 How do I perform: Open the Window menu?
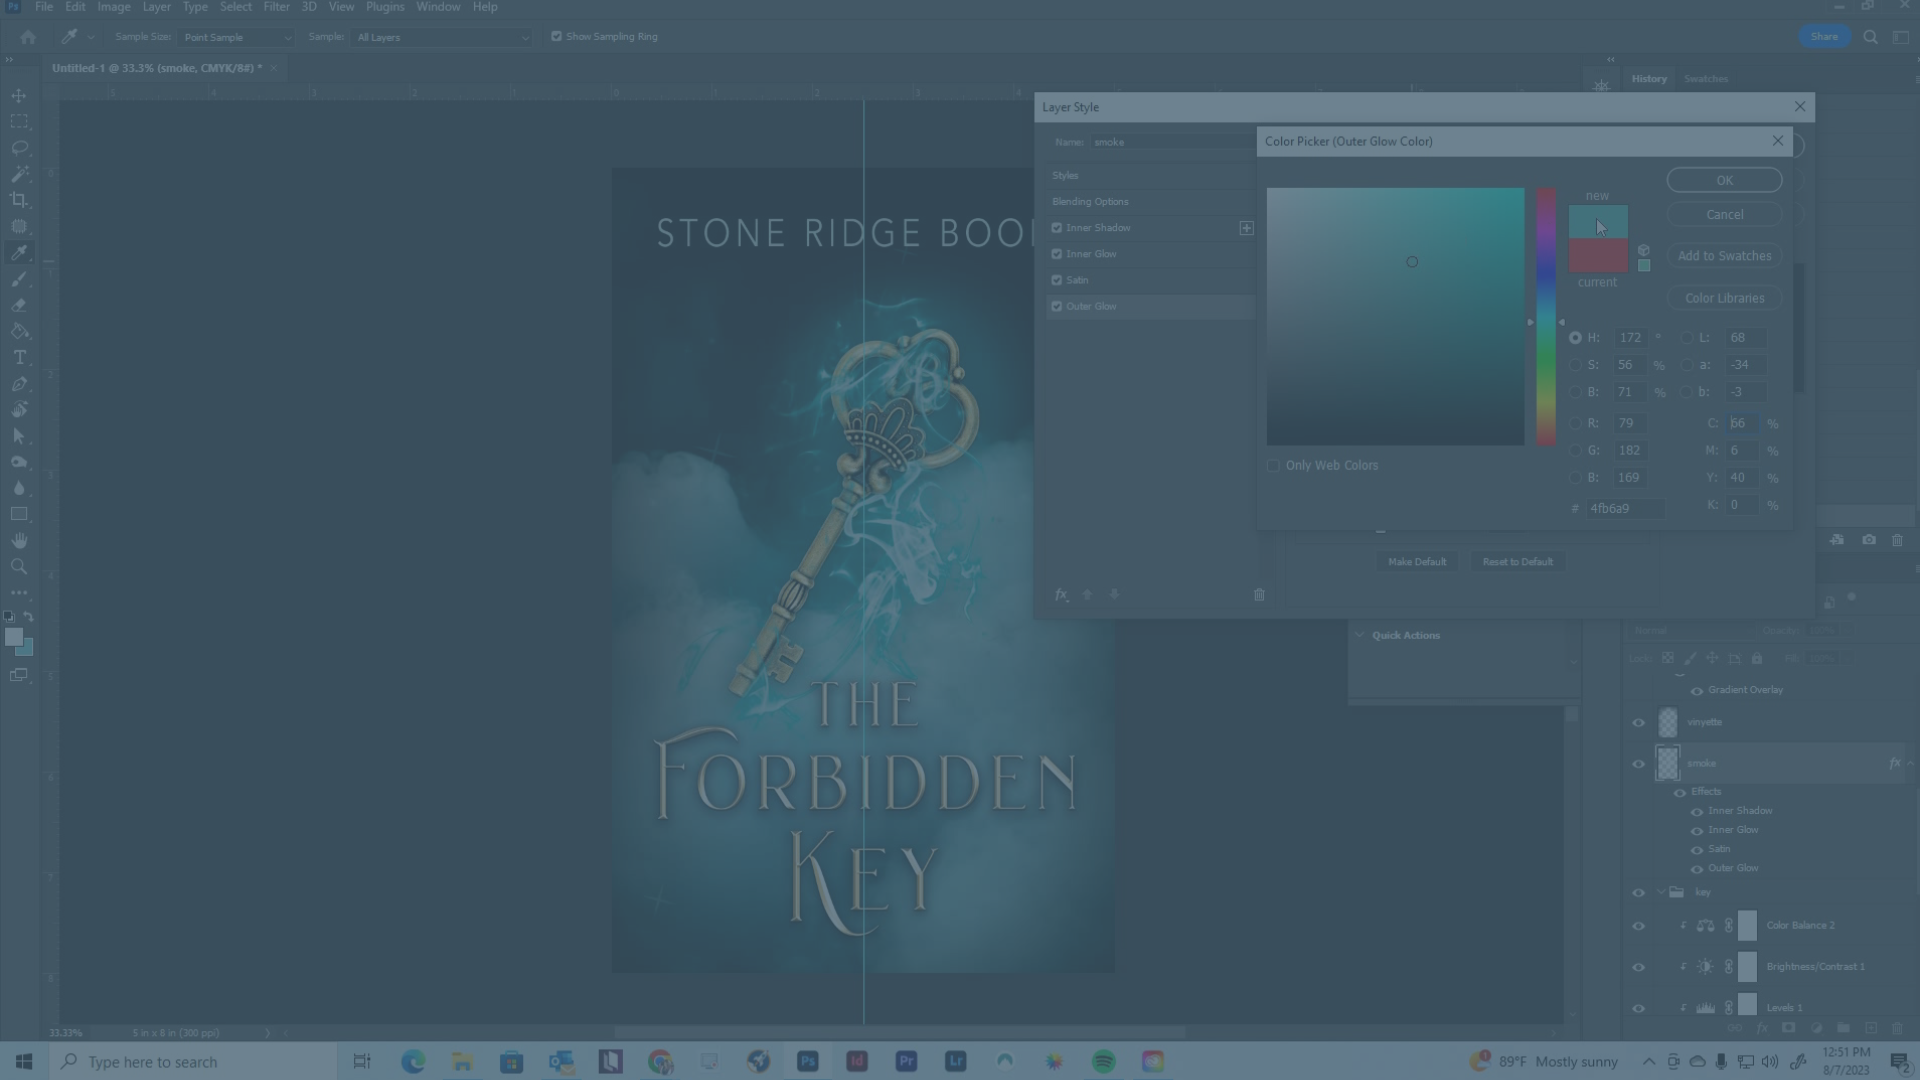[438, 7]
